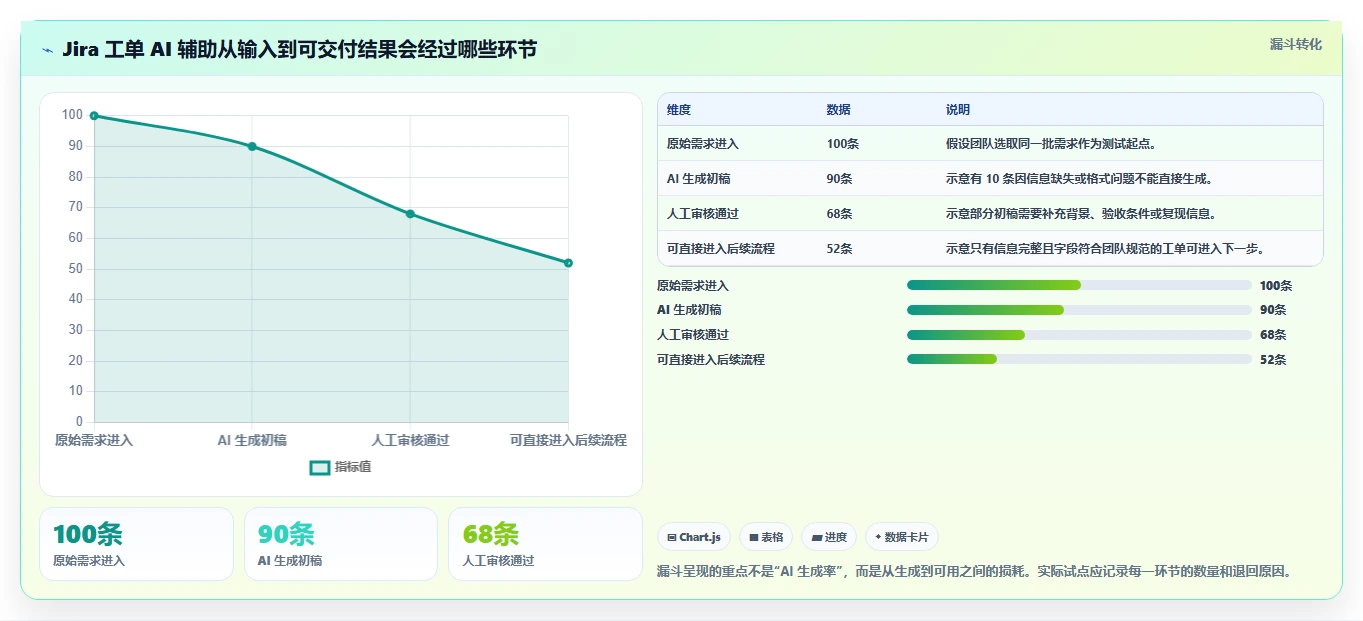Click table cell 人工审核通过
1363x621 pixels.
(x=703, y=214)
